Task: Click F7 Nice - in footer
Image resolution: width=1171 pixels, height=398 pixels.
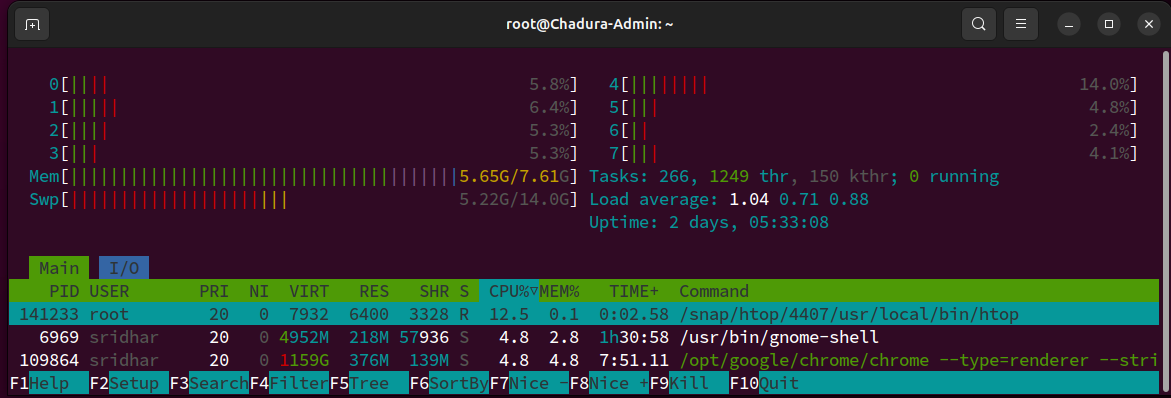Action: click(x=529, y=384)
